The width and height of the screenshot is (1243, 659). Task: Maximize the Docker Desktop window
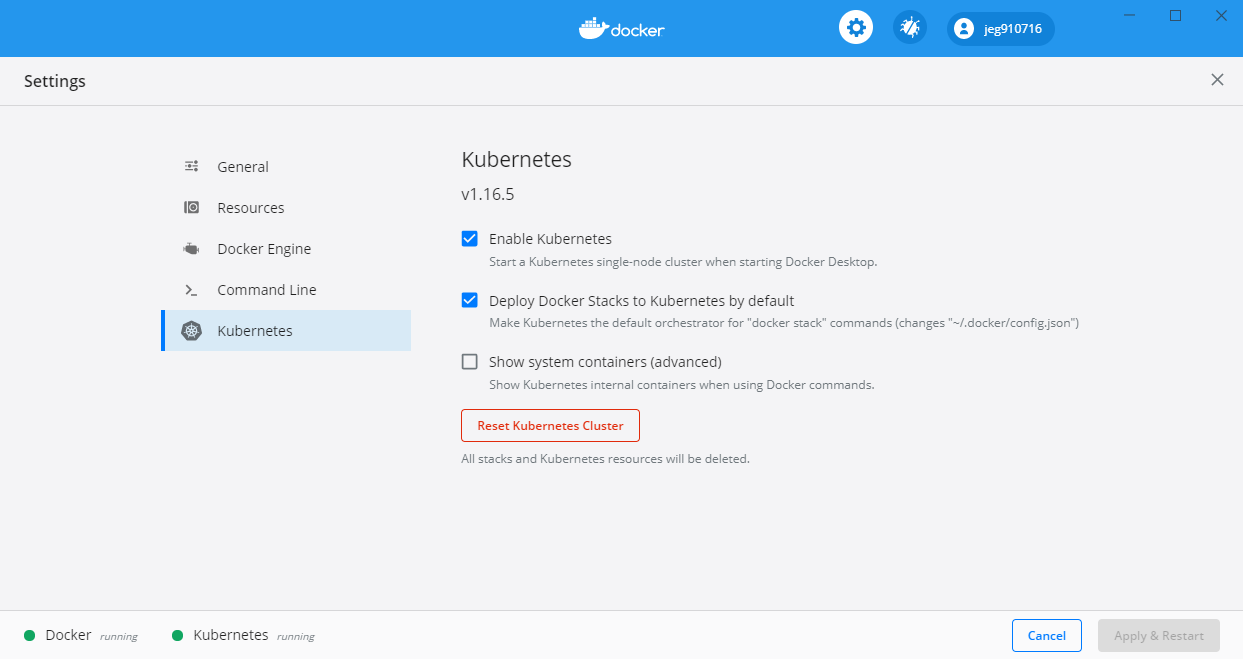point(1175,15)
